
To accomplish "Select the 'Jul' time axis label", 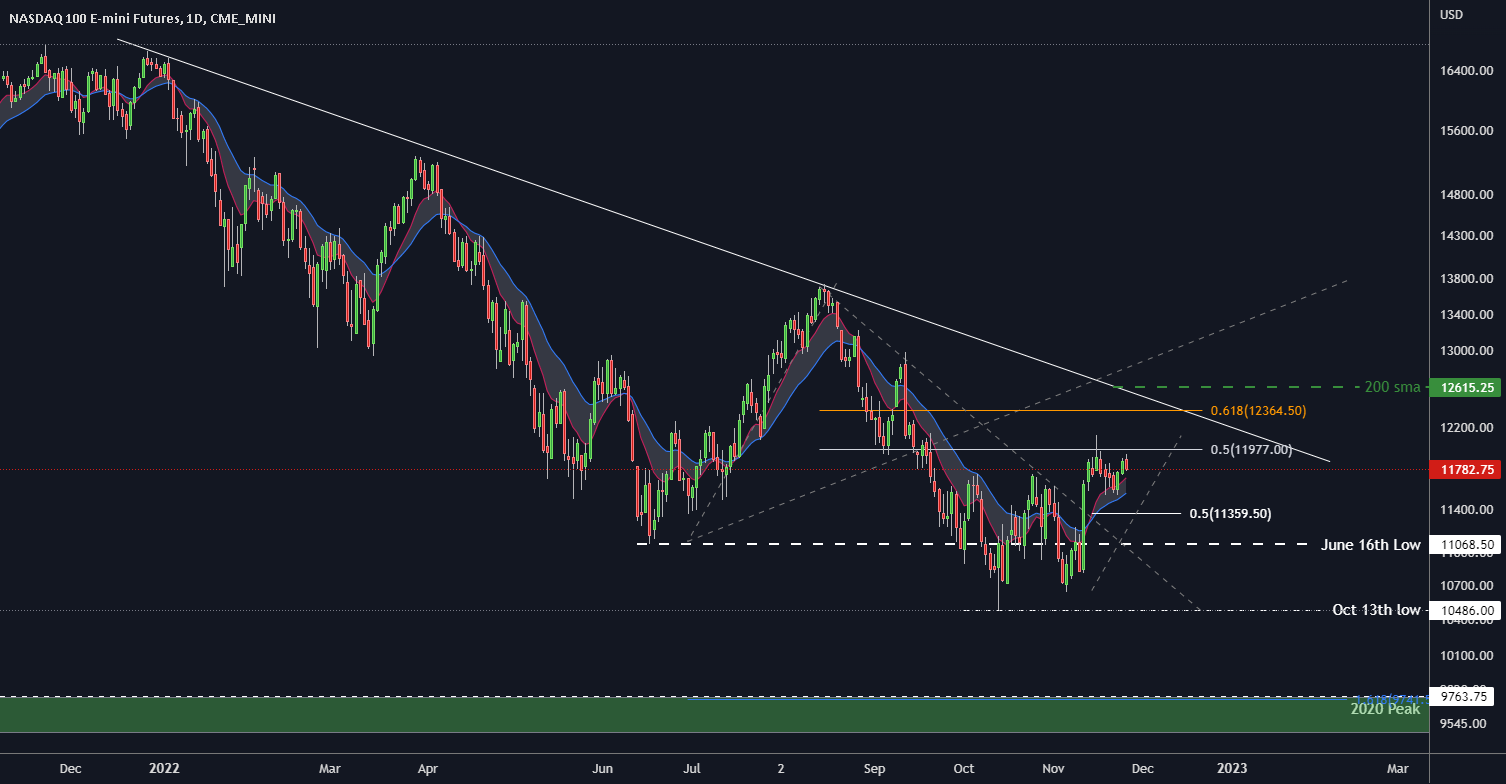I will pyautogui.click(x=691, y=769).
